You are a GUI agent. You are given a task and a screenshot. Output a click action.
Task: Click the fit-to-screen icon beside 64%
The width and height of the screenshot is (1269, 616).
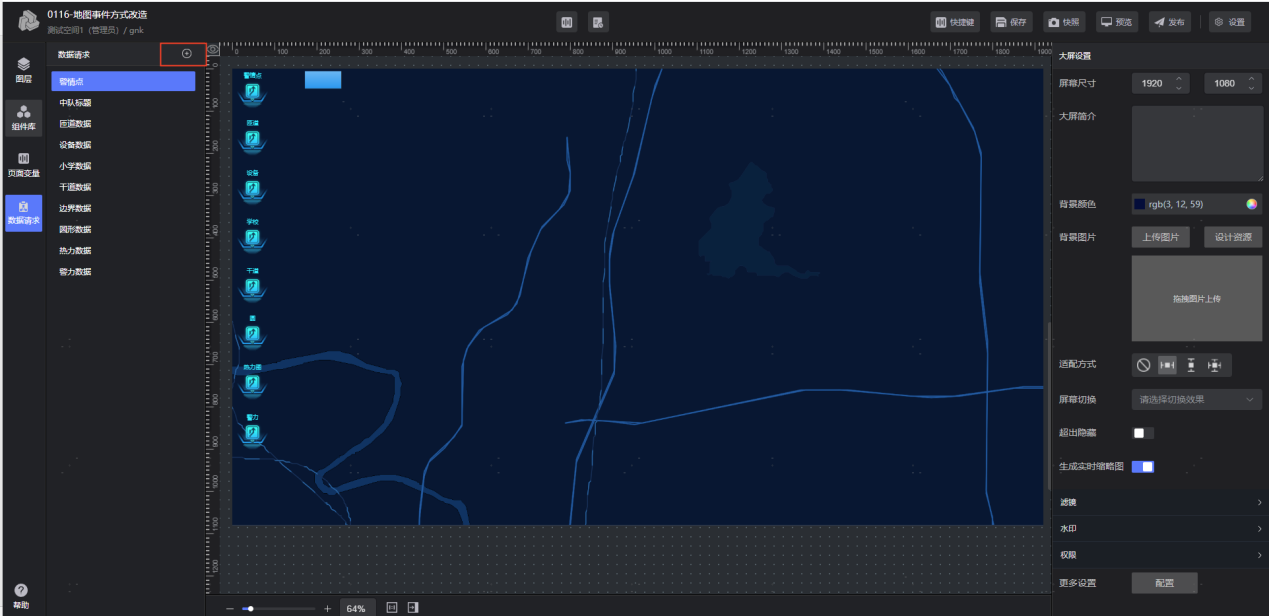pyautogui.click(x=392, y=608)
